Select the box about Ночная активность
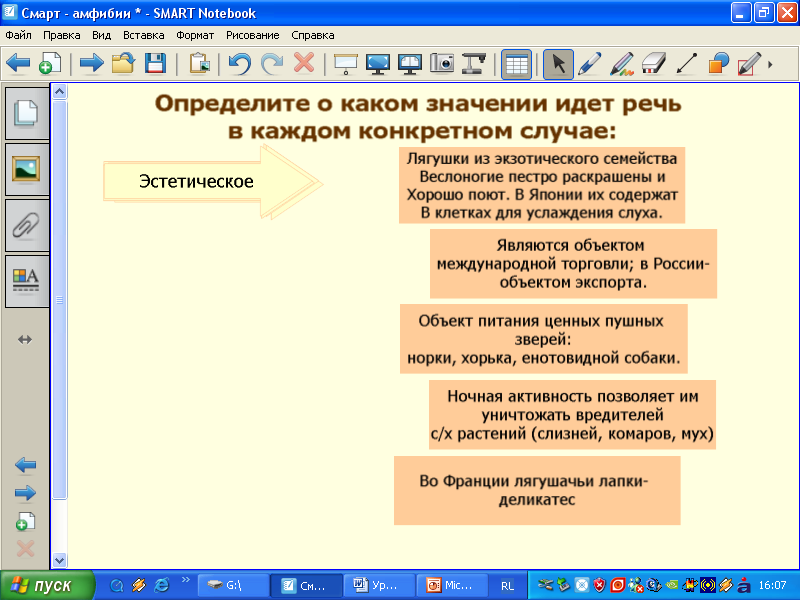 click(572, 414)
